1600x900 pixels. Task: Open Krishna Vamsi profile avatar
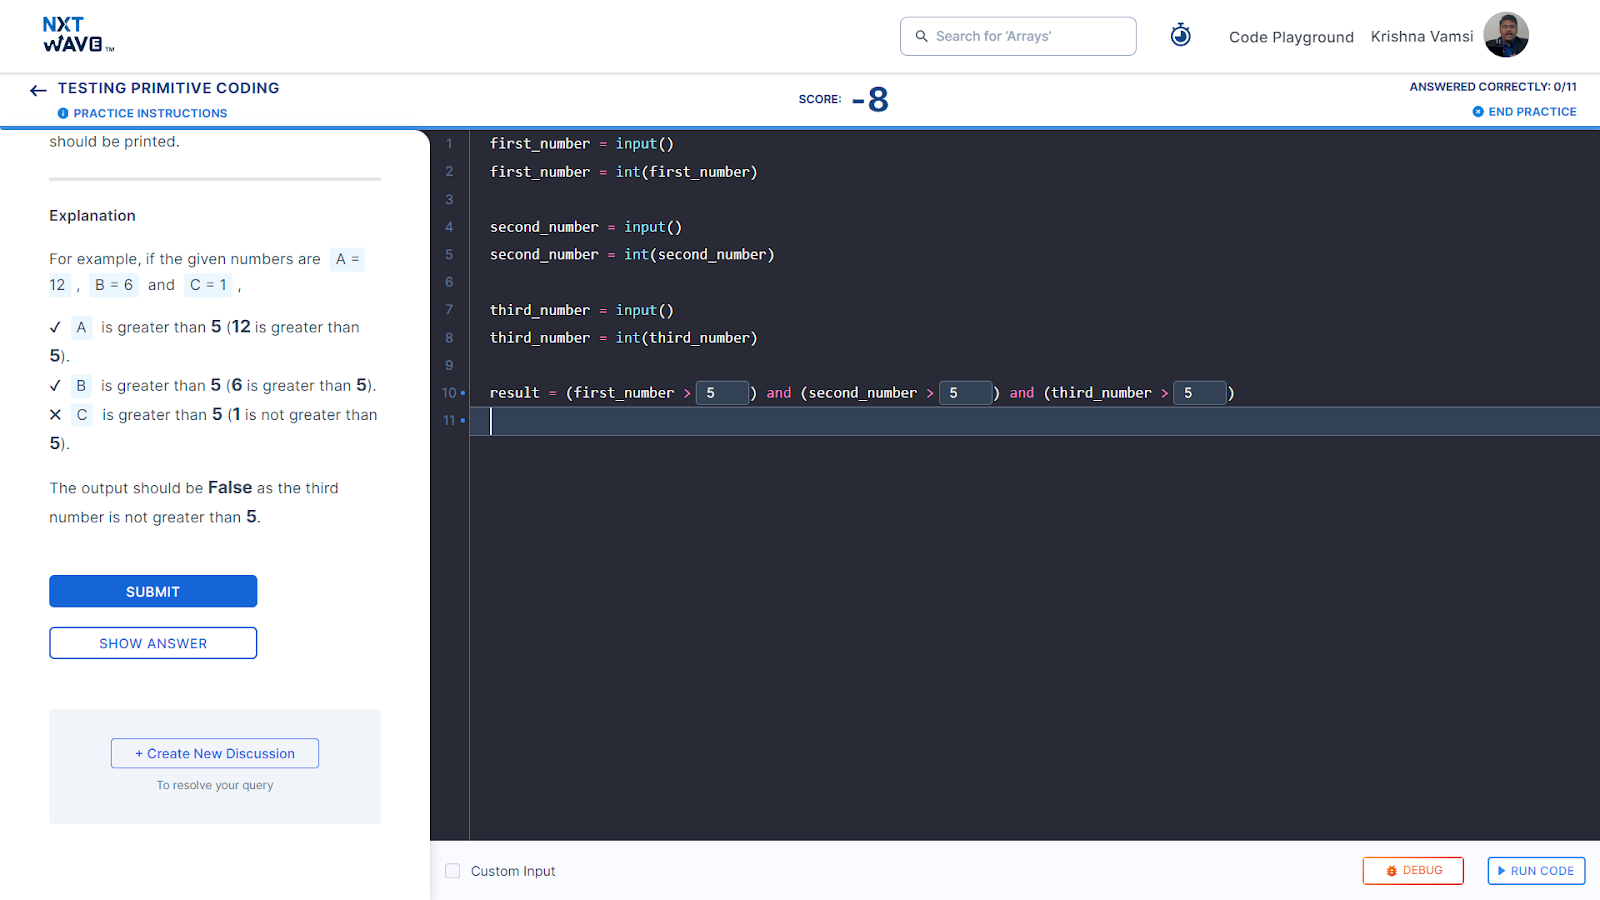(1506, 35)
